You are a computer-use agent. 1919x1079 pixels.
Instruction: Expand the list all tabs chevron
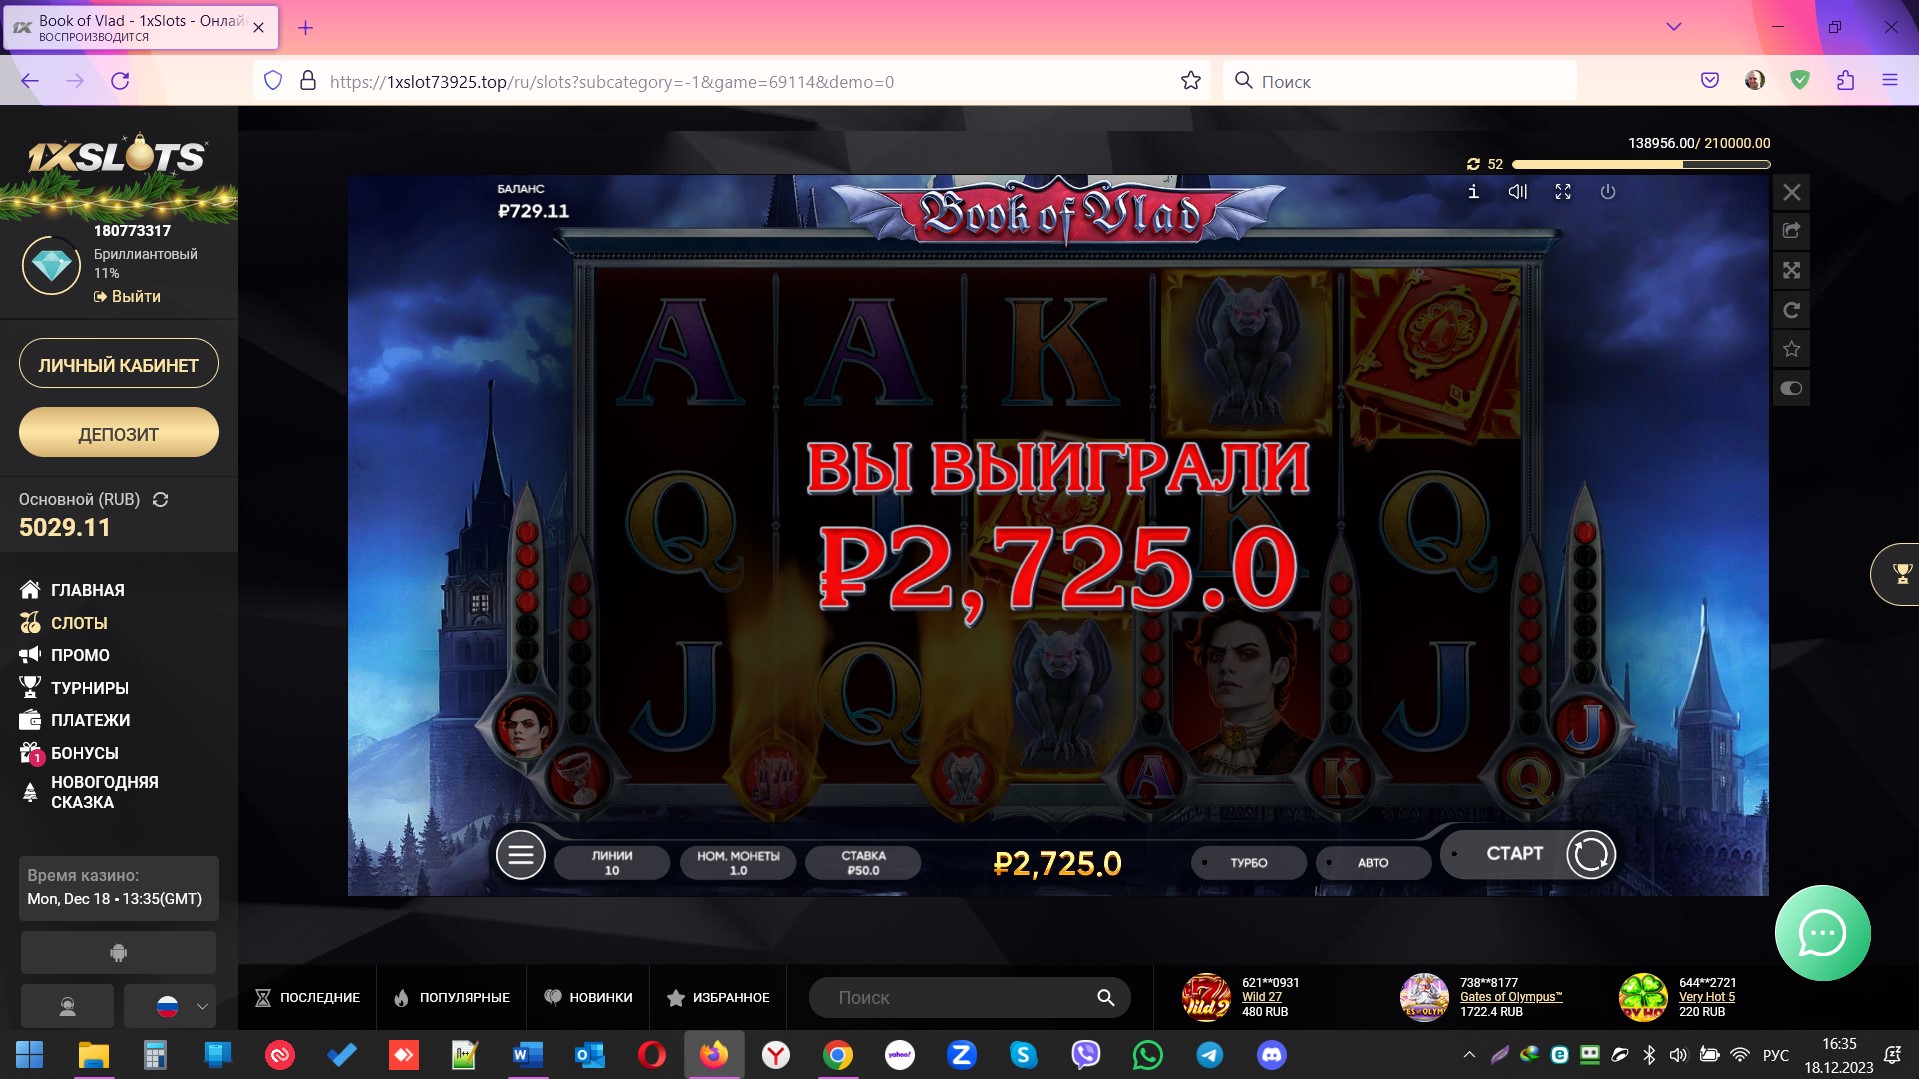[x=1673, y=27]
